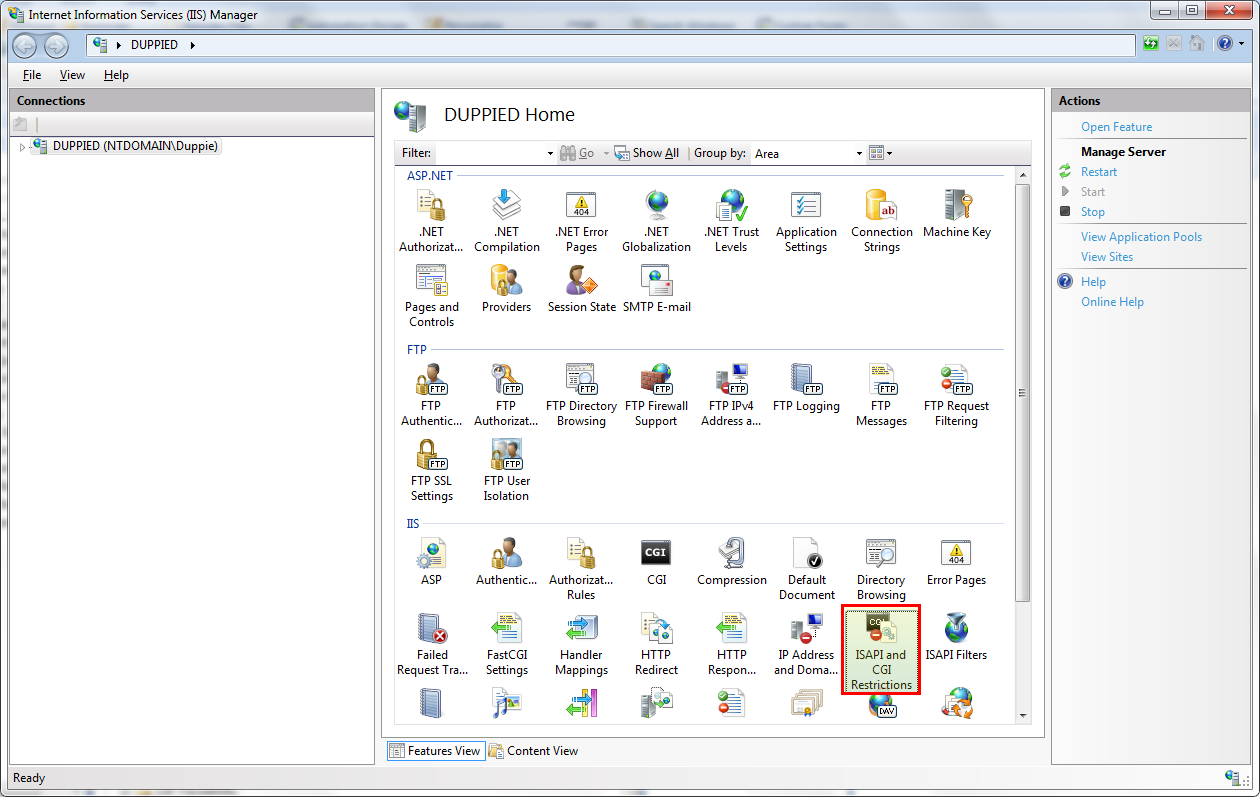Open Providers feature
The image size is (1260, 797).
click(506, 290)
